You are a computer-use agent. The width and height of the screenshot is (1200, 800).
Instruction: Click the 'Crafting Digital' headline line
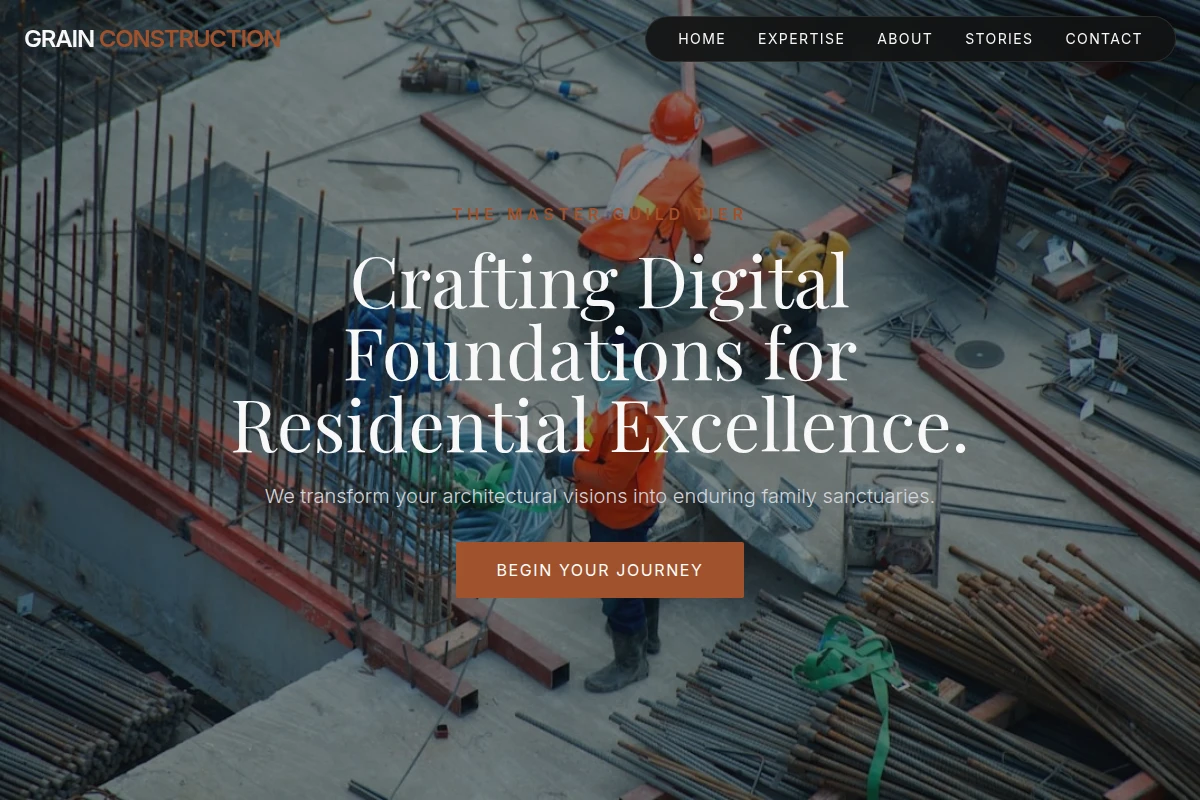click(x=600, y=282)
